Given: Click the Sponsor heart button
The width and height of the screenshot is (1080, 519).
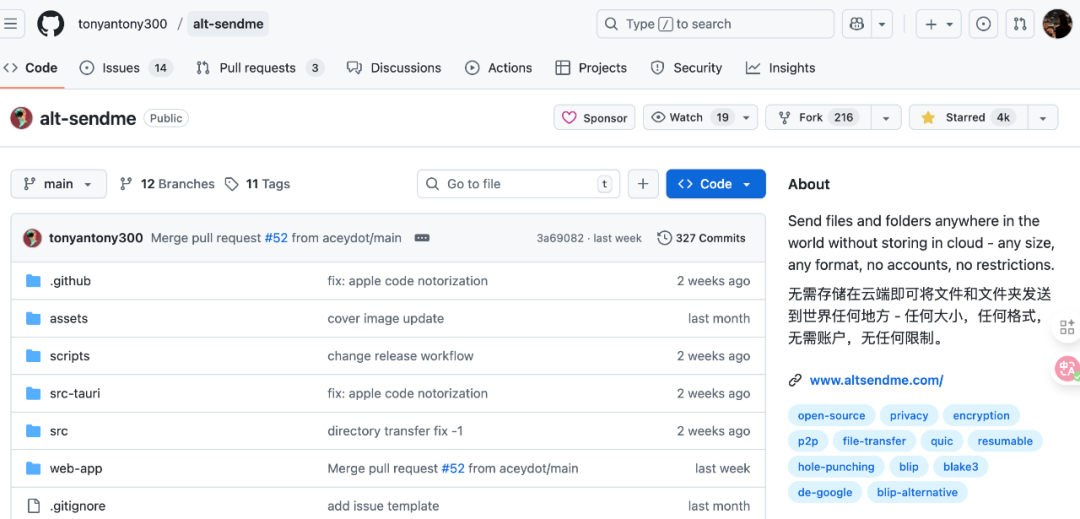Looking at the screenshot, I should click(x=594, y=118).
